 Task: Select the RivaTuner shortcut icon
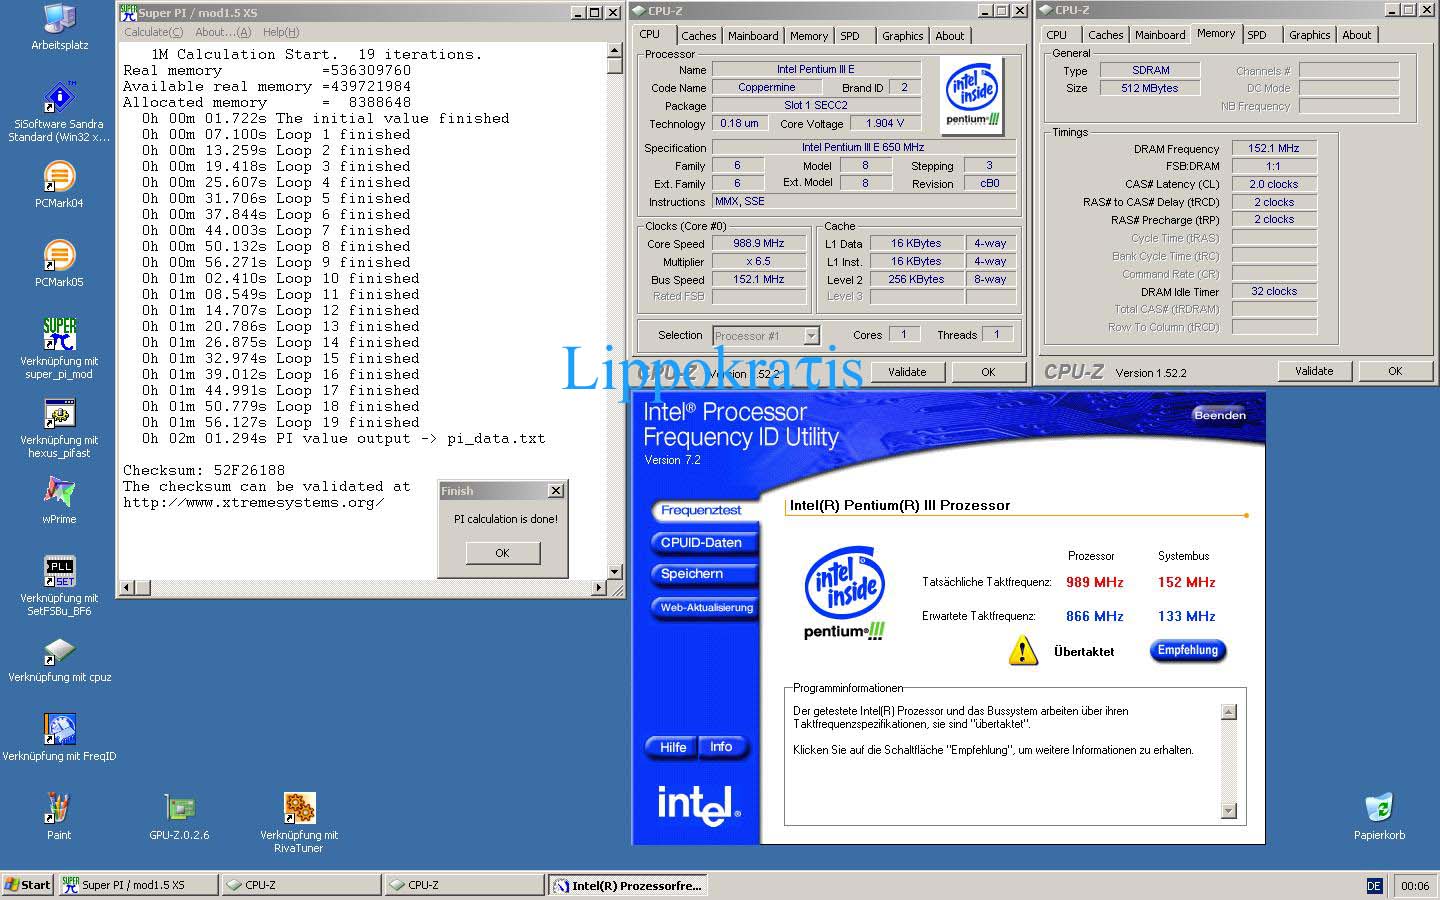299,808
